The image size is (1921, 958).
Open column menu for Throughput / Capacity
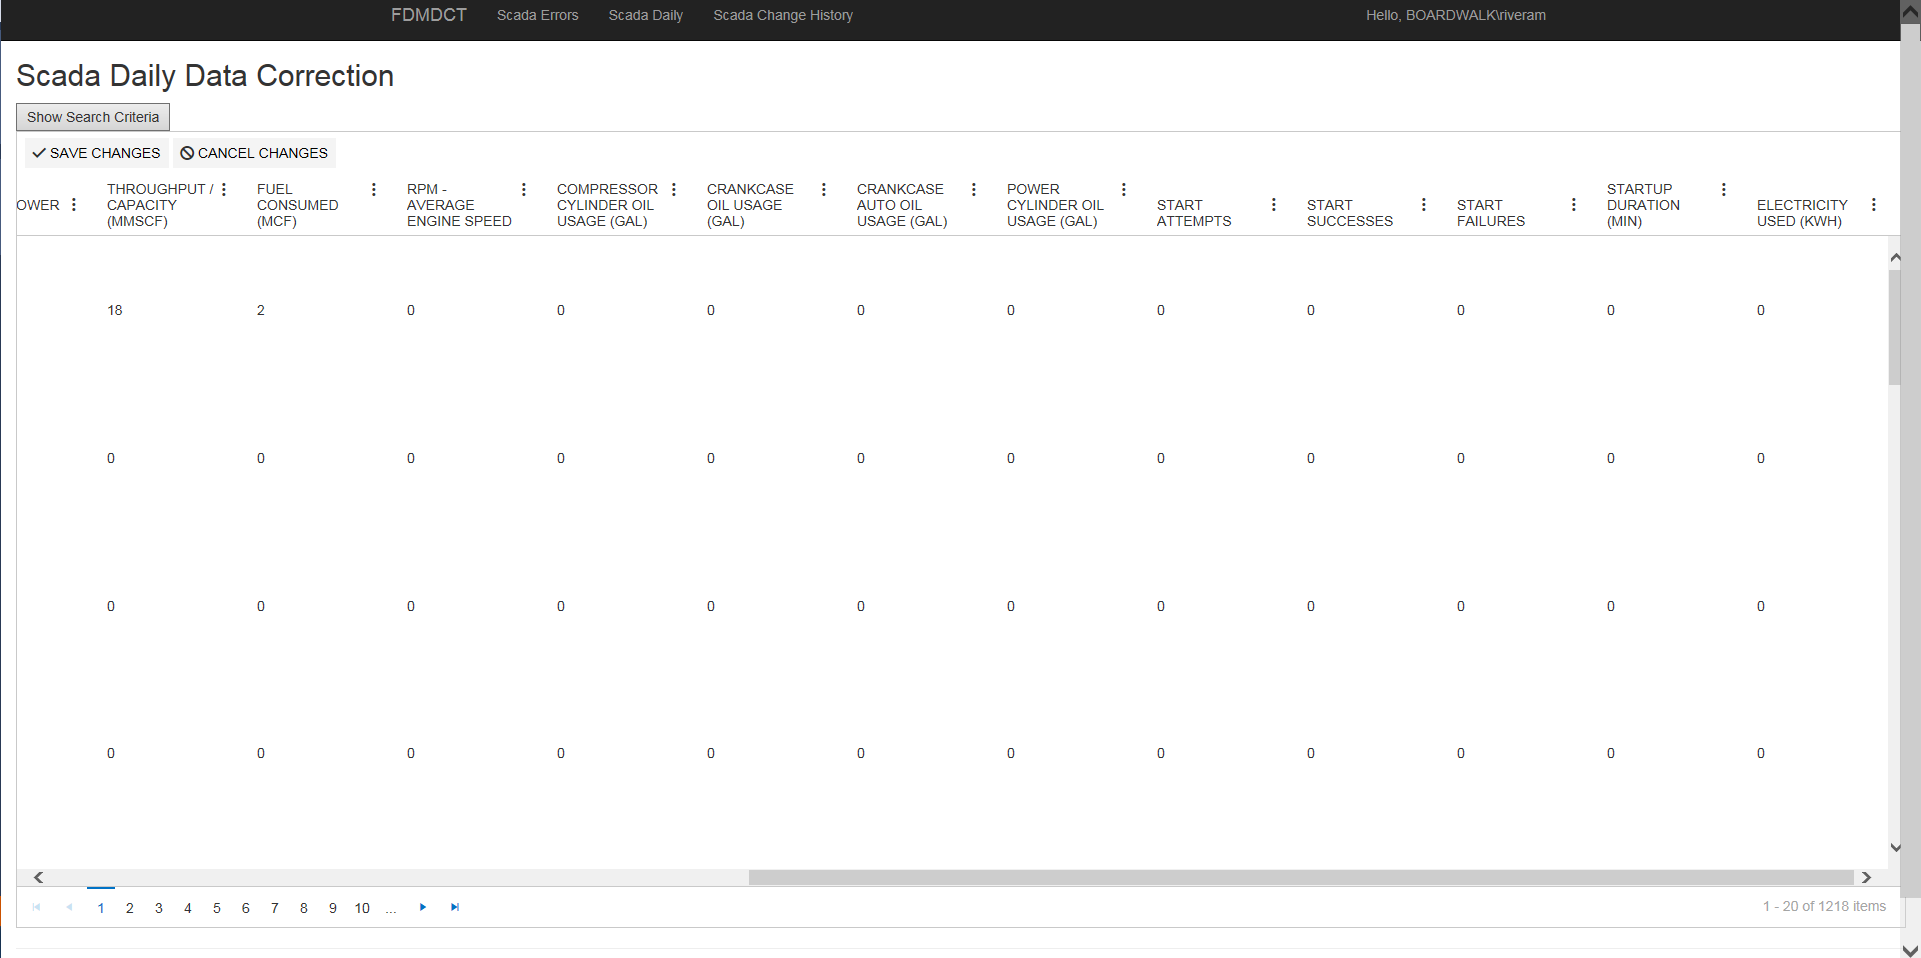pos(224,189)
